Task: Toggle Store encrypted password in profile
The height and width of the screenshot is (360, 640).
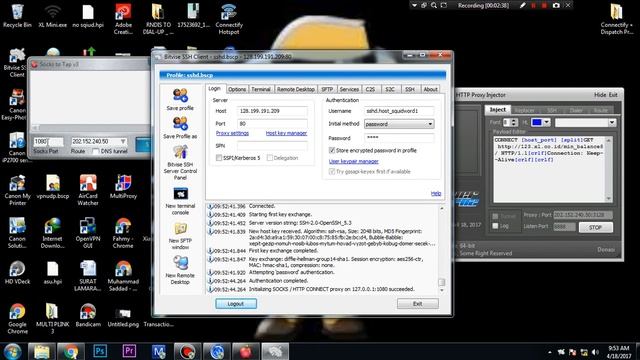Action: pyautogui.click(x=332, y=151)
